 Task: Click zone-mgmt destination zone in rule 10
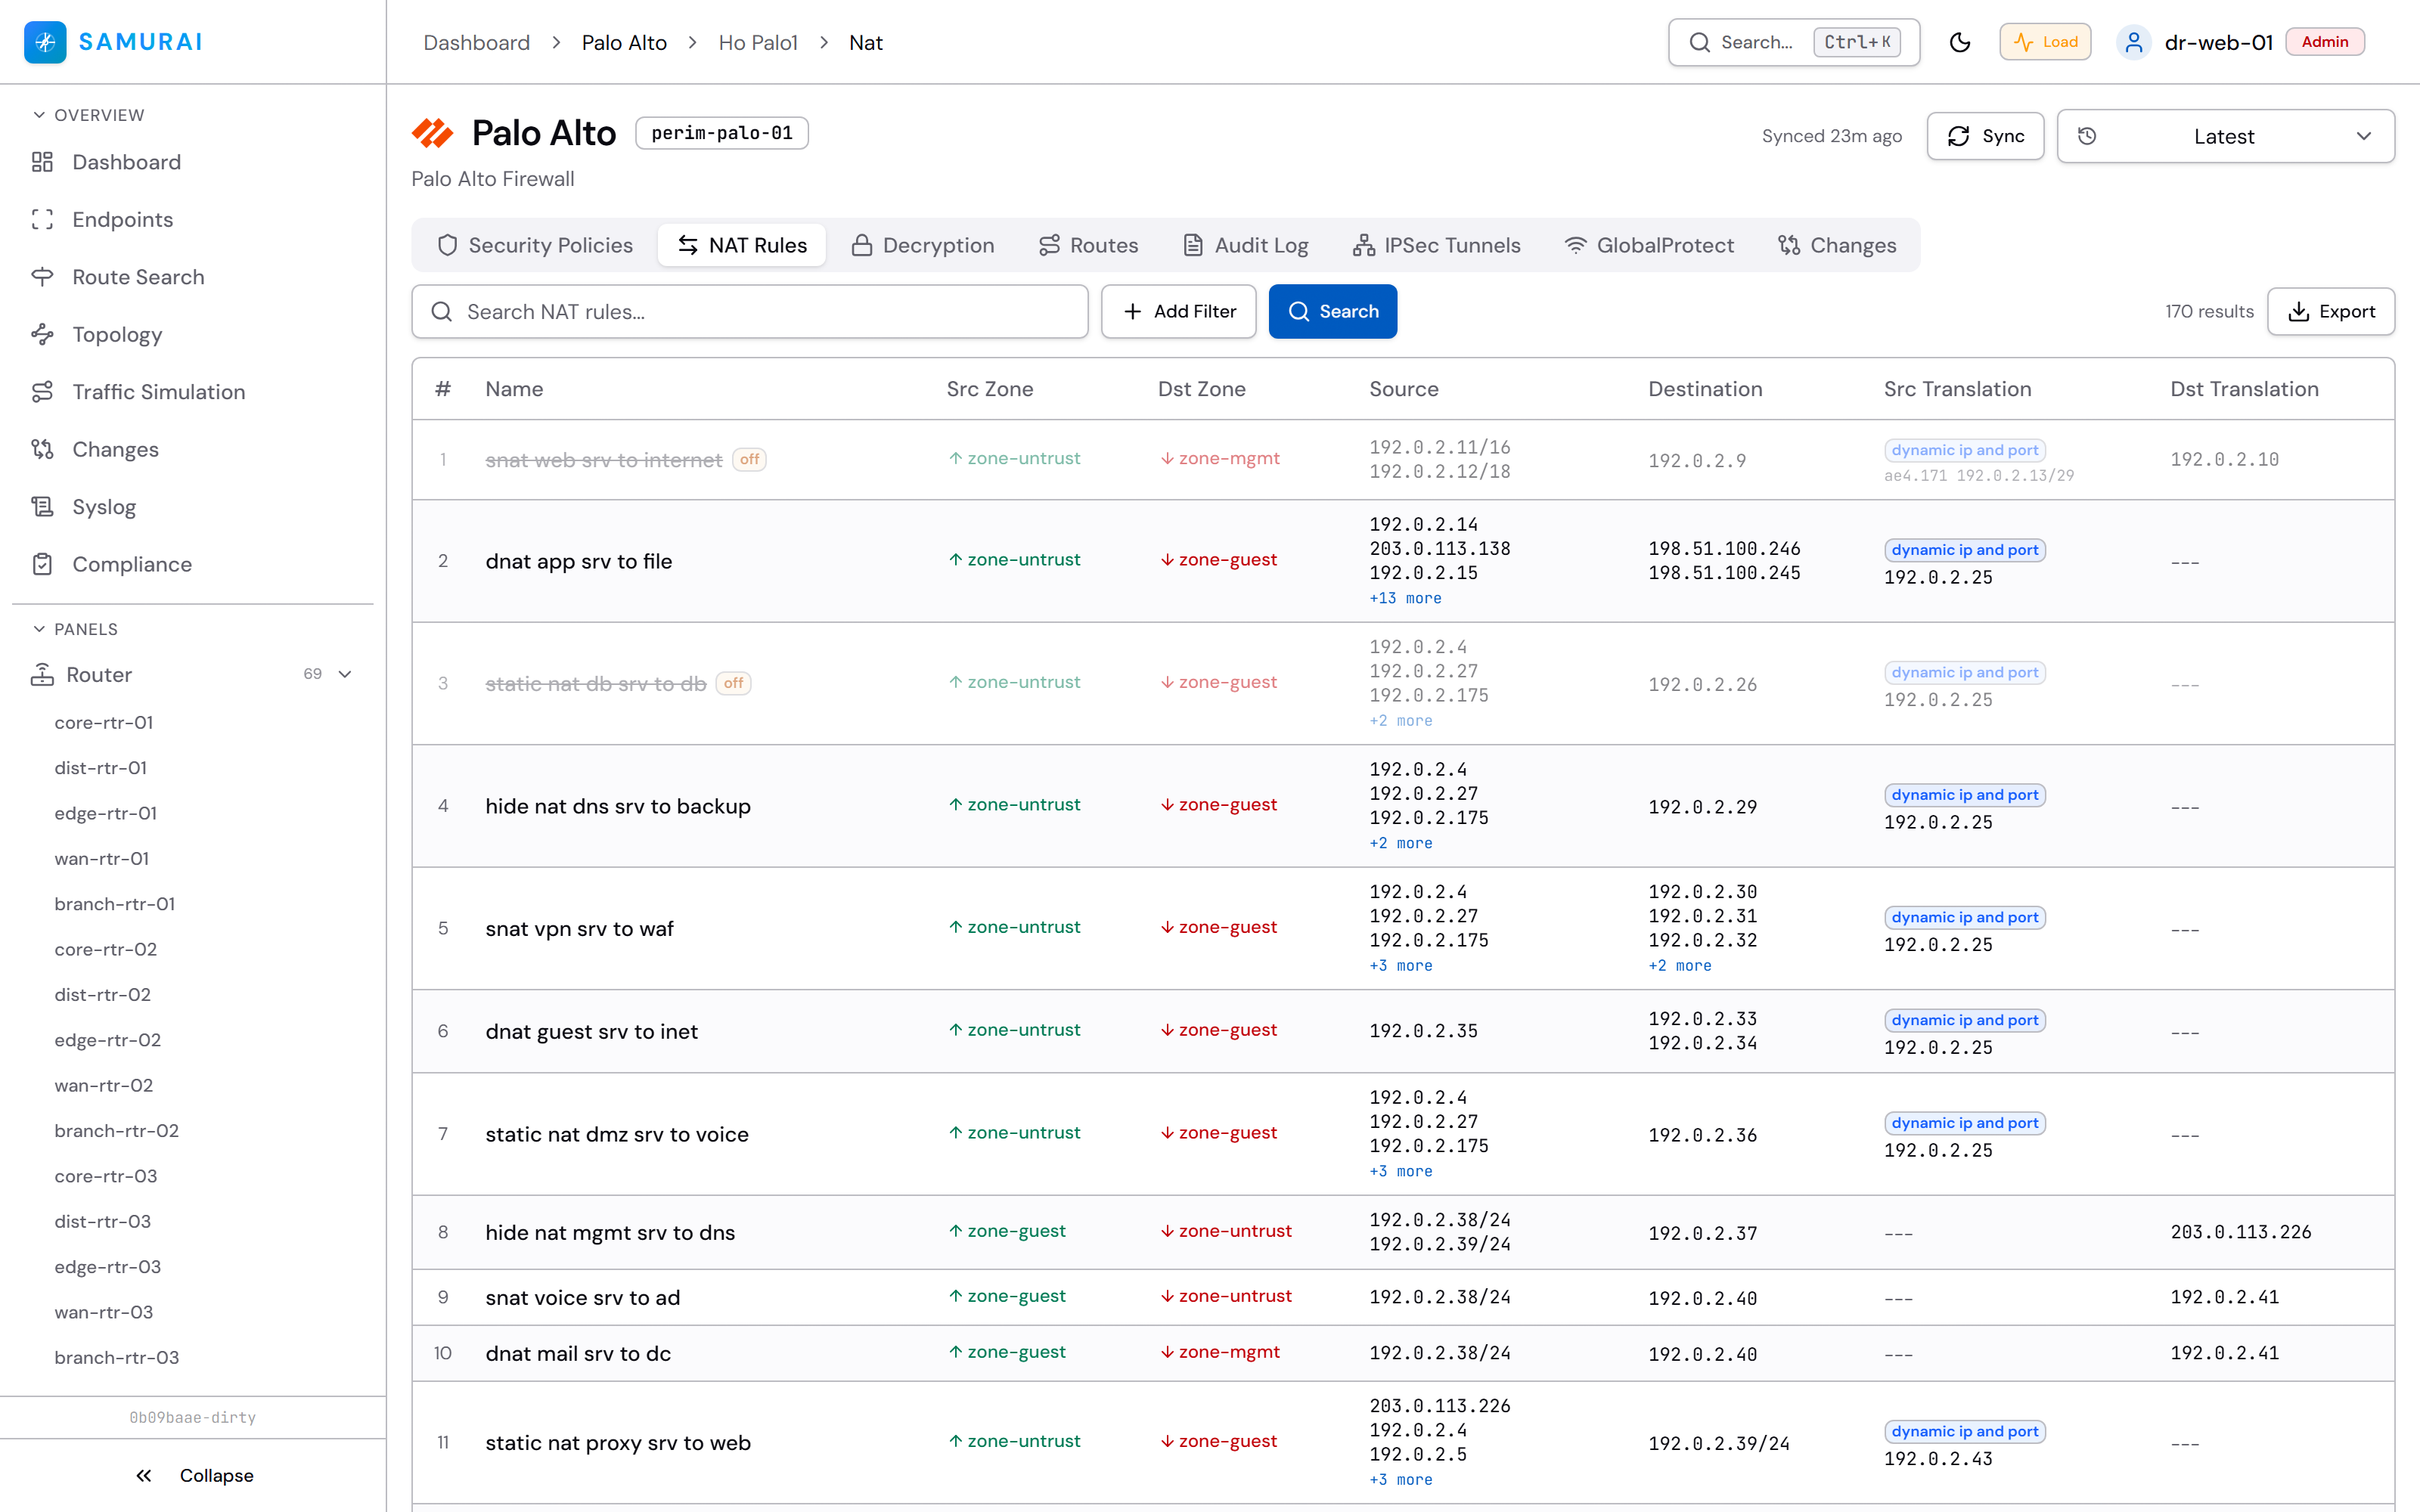tap(1220, 1352)
